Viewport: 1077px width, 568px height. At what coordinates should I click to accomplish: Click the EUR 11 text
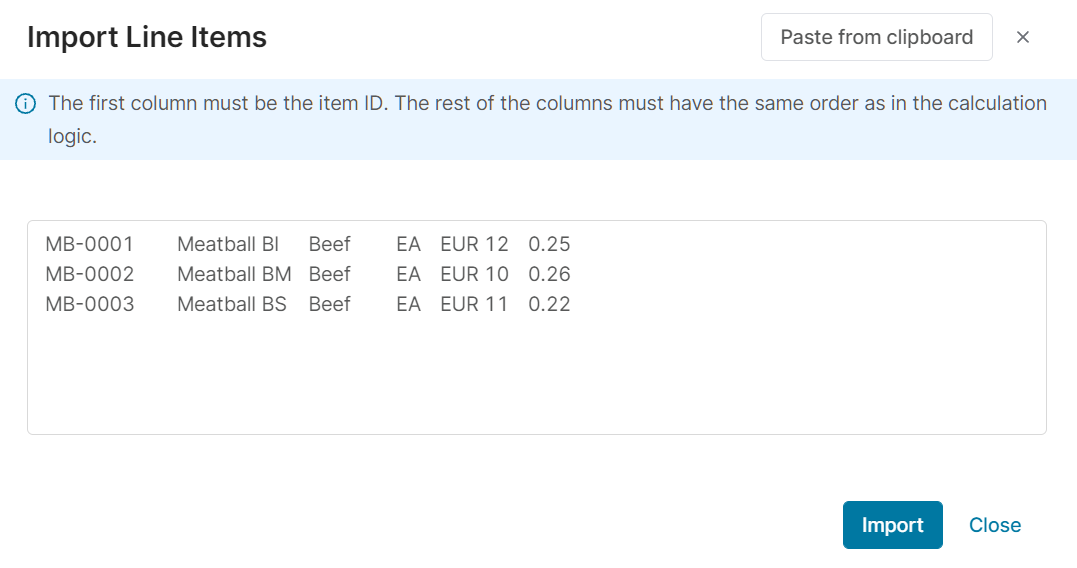pos(474,304)
